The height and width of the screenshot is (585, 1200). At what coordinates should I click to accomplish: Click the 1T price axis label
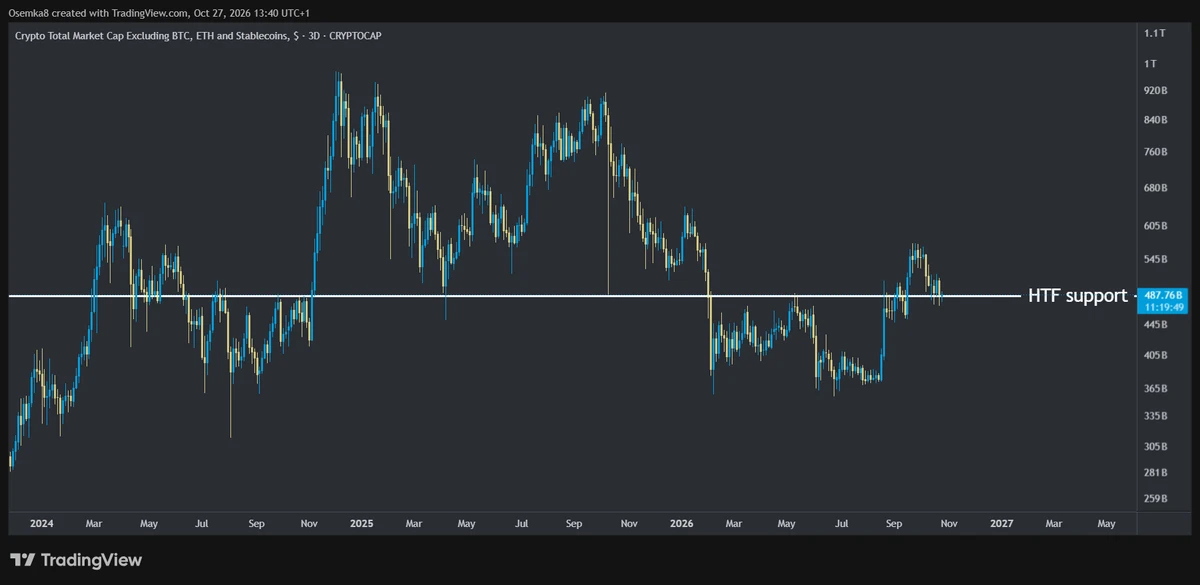tap(1151, 63)
